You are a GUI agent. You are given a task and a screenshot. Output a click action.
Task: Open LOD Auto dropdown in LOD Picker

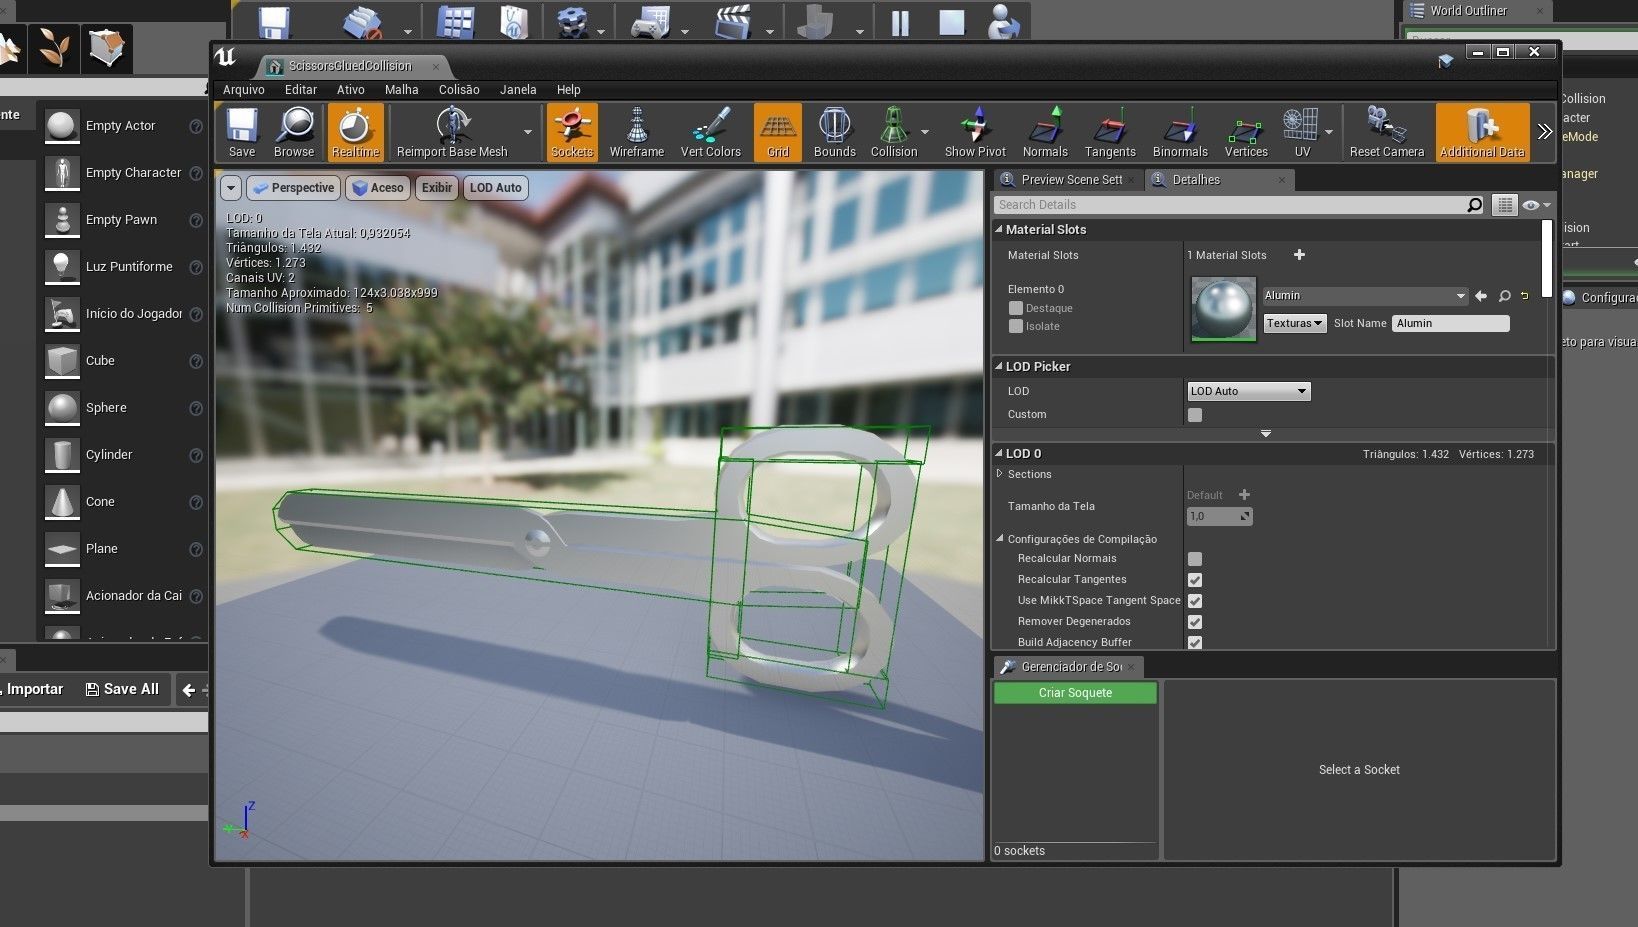tap(1248, 391)
